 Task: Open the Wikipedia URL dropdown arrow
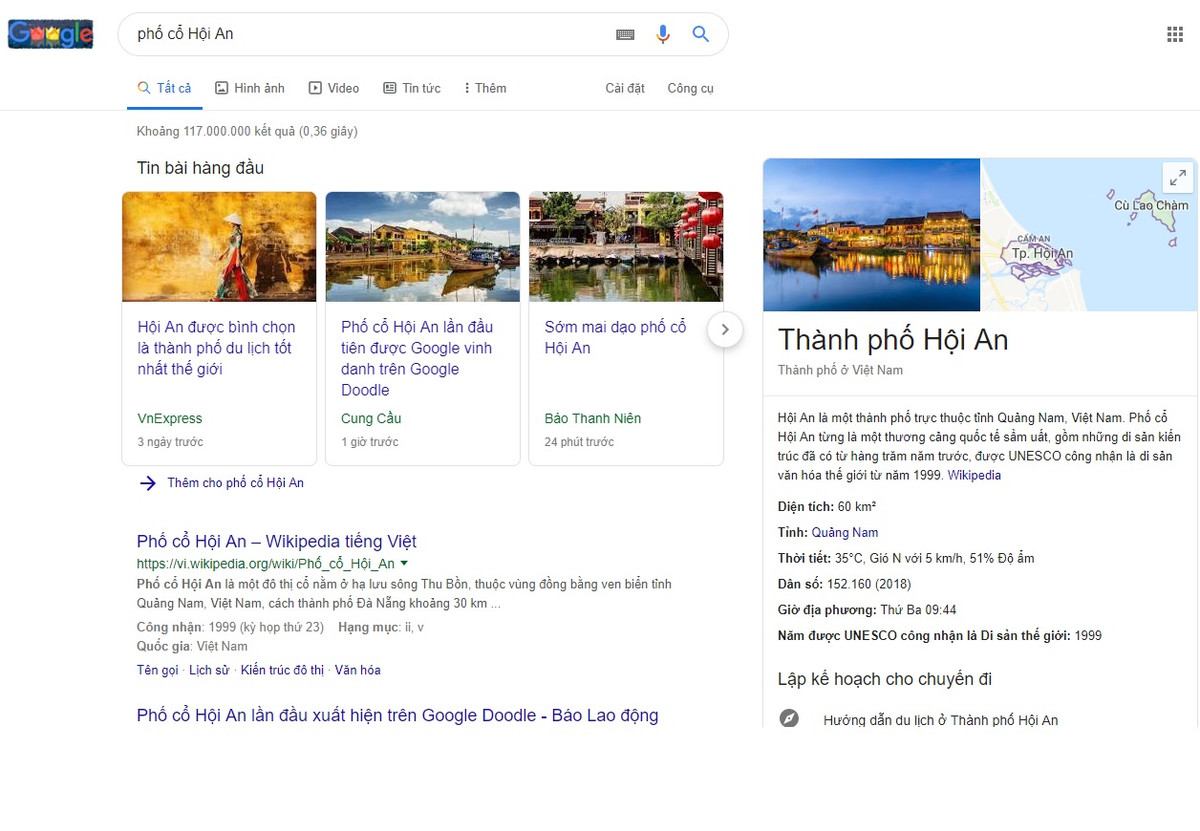point(404,563)
